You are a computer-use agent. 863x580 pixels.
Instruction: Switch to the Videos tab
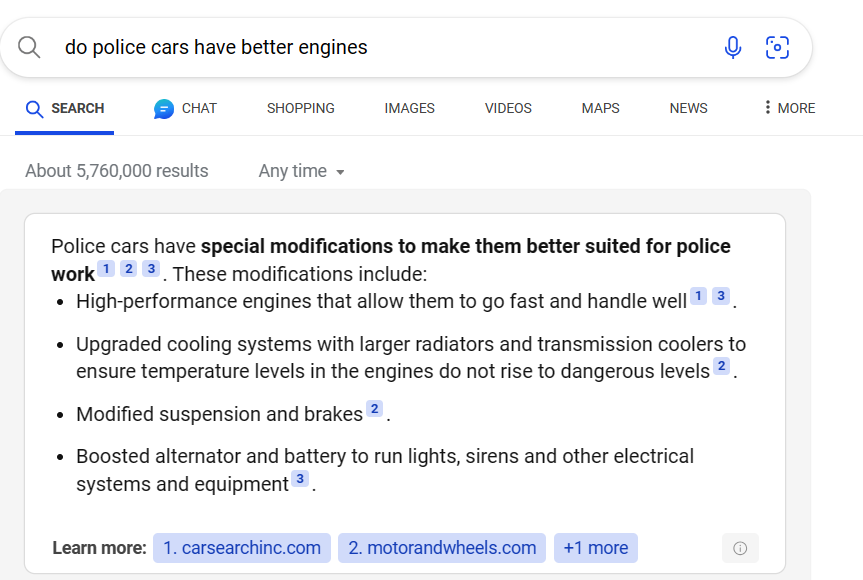508,108
